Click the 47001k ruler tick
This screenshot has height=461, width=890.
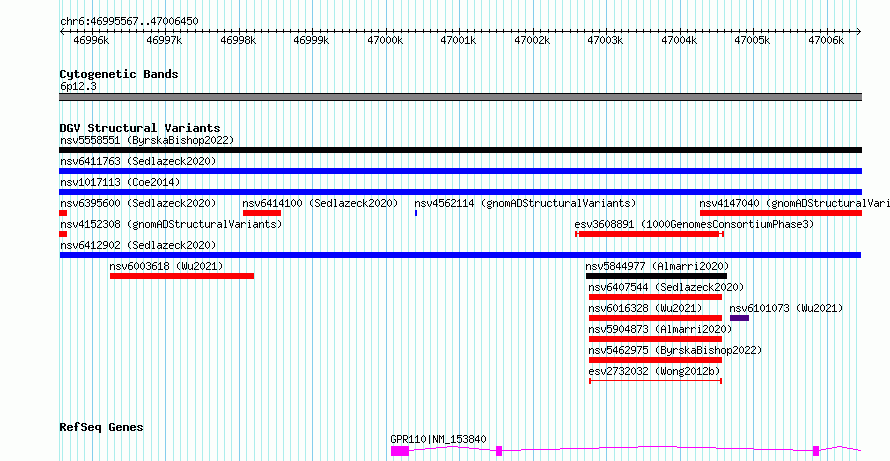click(x=459, y=40)
